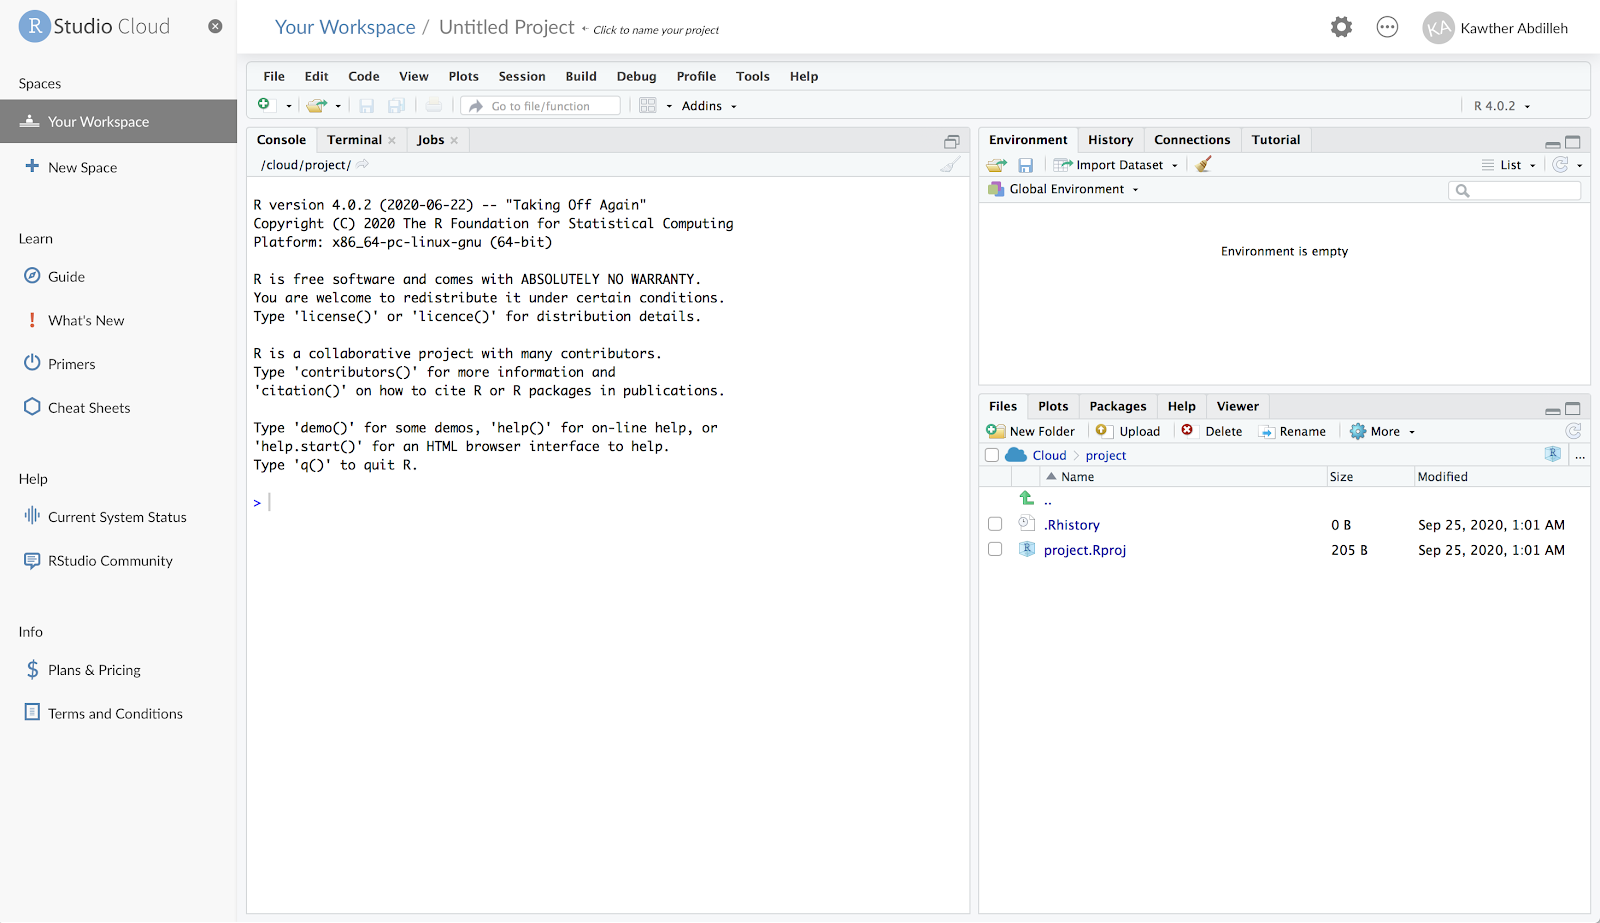Check the .Rhistory file checkbox
This screenshot has height=923, width=1600.
(x=995, y=524)
